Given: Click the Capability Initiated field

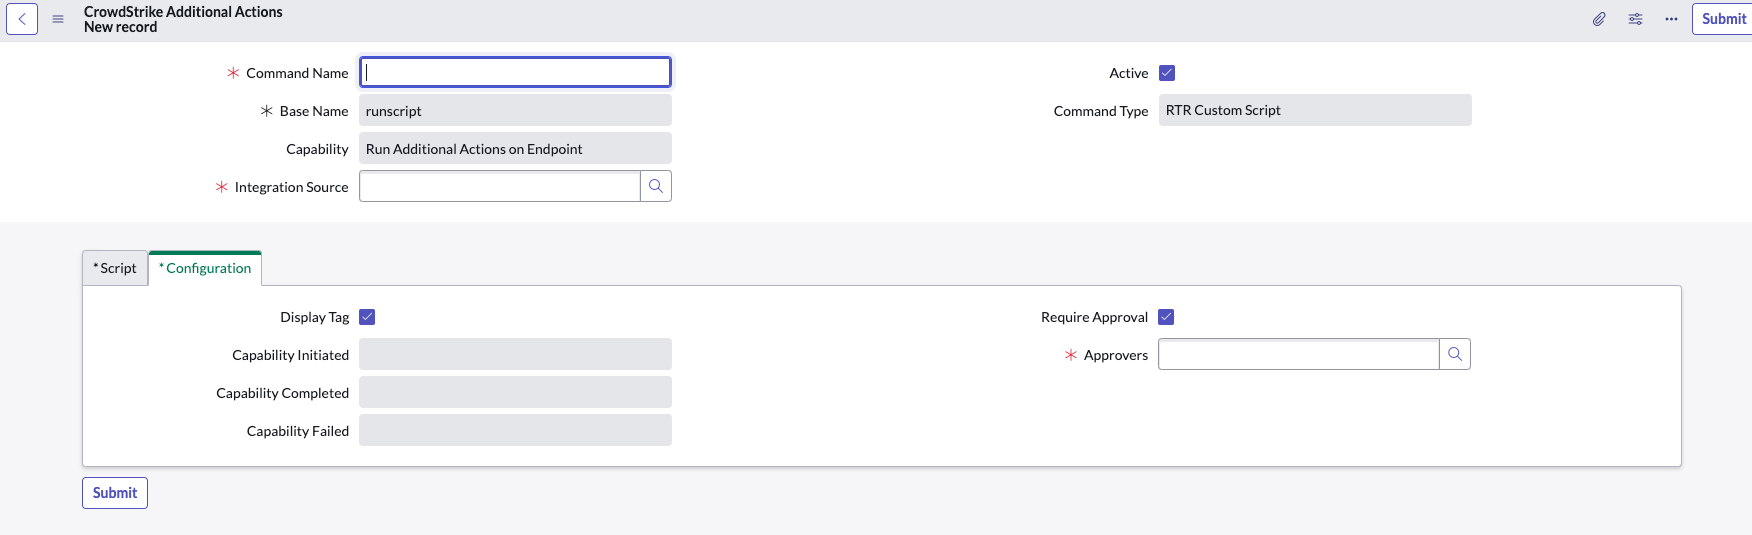Looking at the screenshot, I should click(x=515, y=354).
